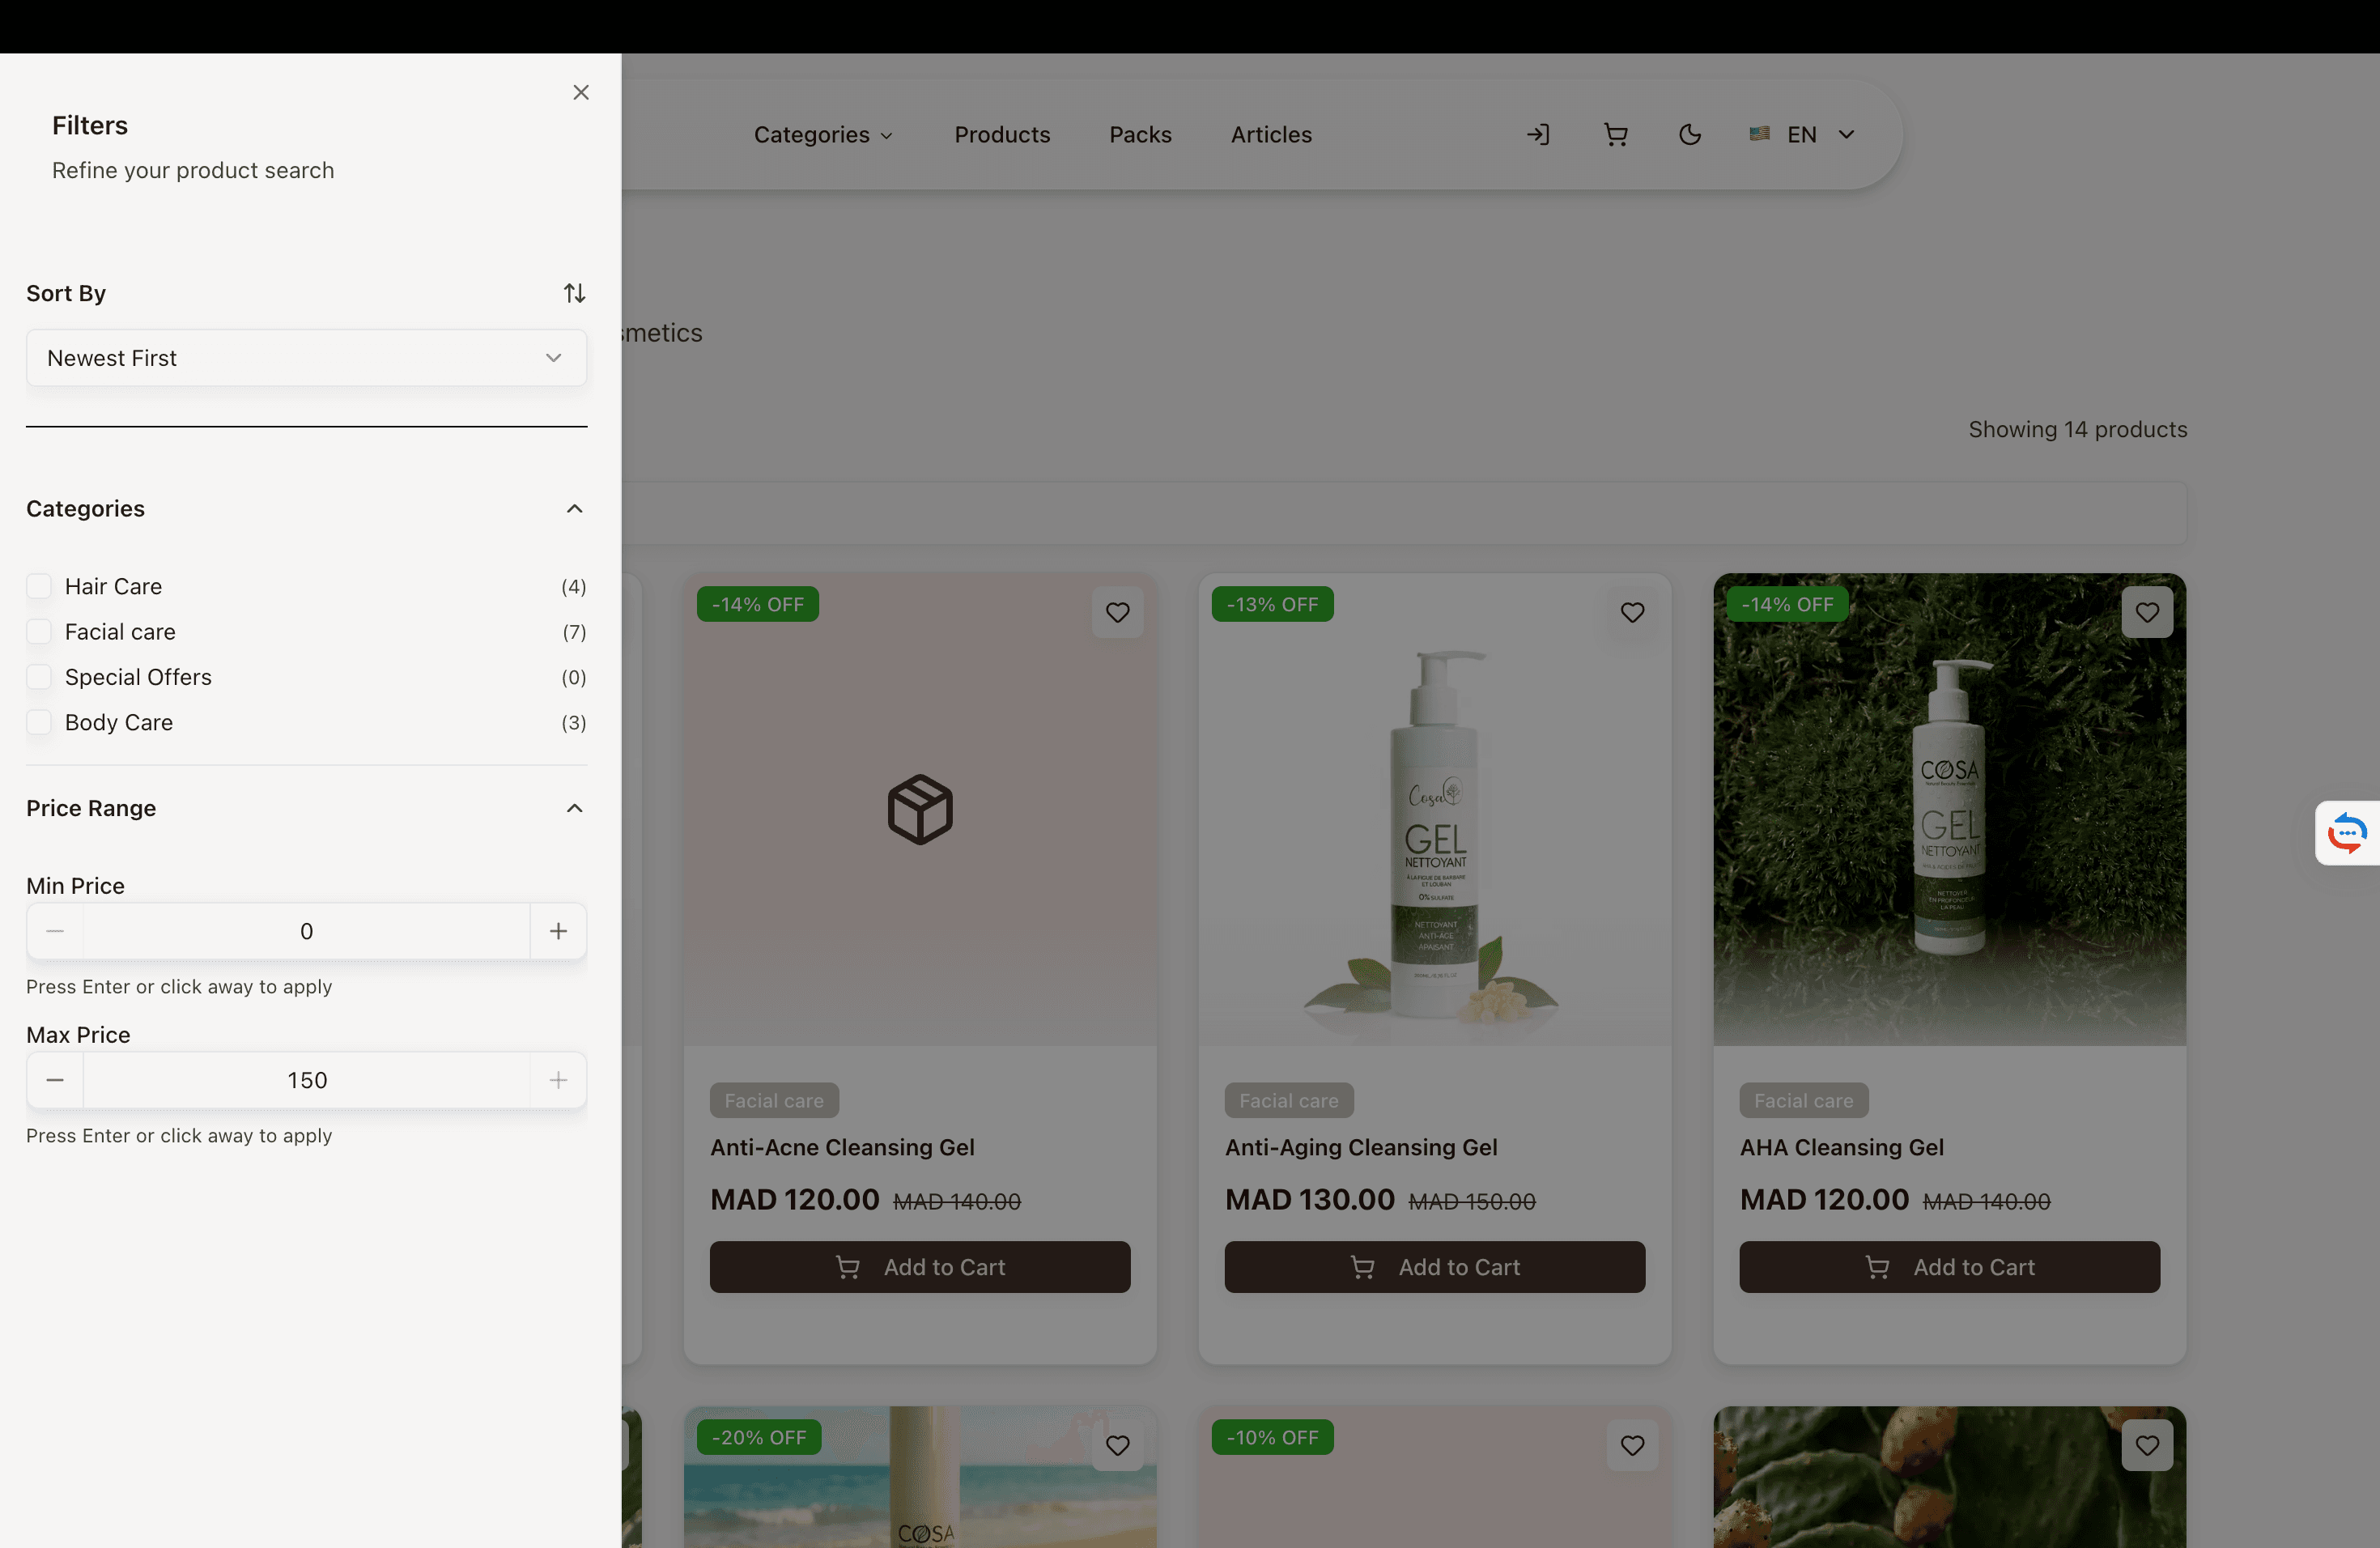Viewport: 2380px width, 1548px height.
Task: Add Anti-Acne Cleansing Gel to cart
Action: tap(920, 1267)
